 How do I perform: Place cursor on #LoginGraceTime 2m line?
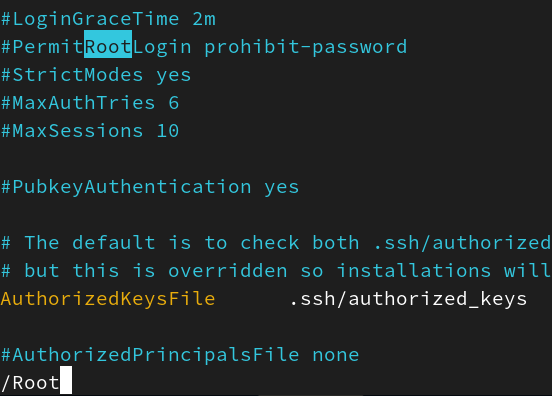tap(108, 19)
